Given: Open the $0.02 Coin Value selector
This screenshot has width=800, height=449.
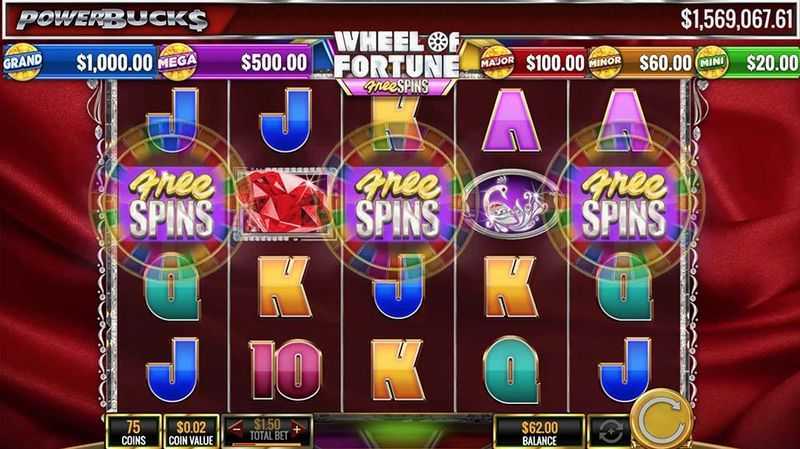Looking at the screenshot, I should pyautogui.click(x=191, y=432).
